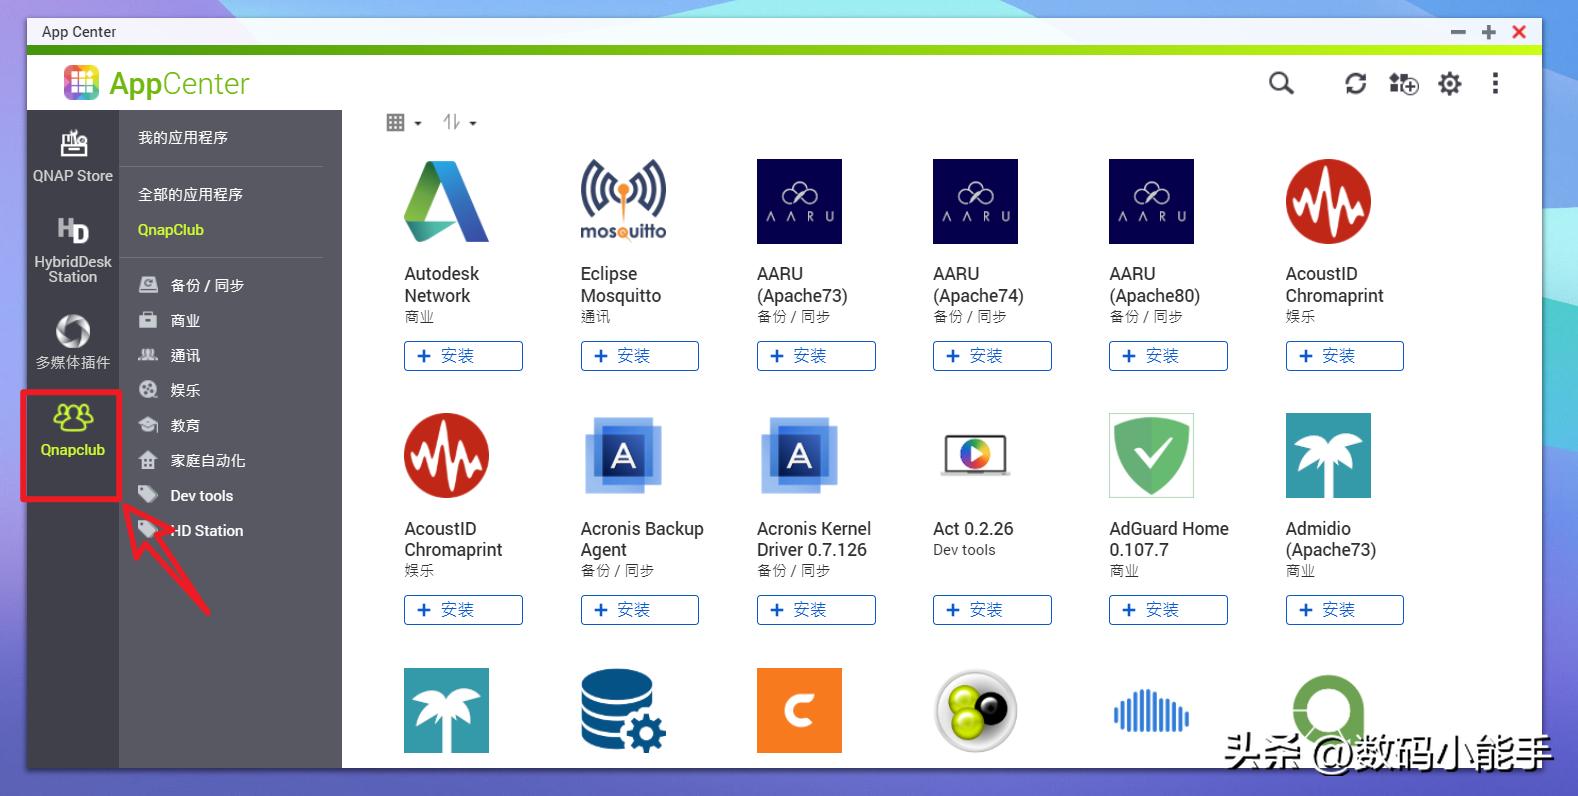Install AdGuard Home 0.107.7 via 安装 button
The image size is (1578, 796).
(x=1168, y=610)
